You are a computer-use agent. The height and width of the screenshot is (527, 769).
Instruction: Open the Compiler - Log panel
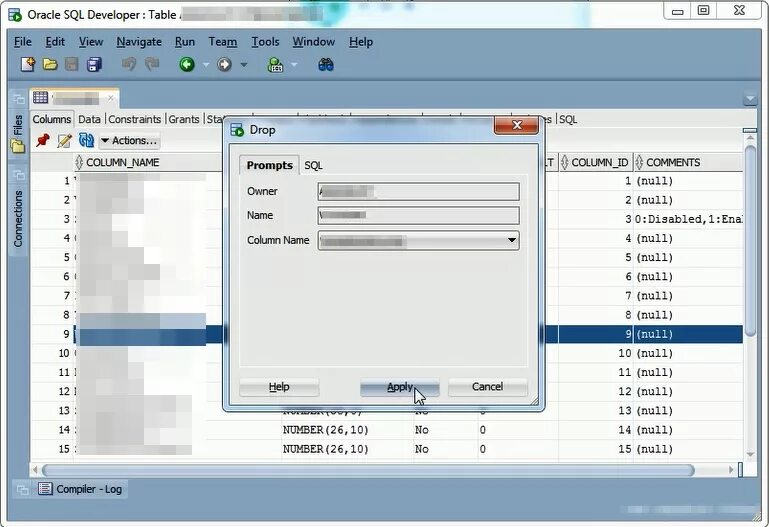coord(81,489)
